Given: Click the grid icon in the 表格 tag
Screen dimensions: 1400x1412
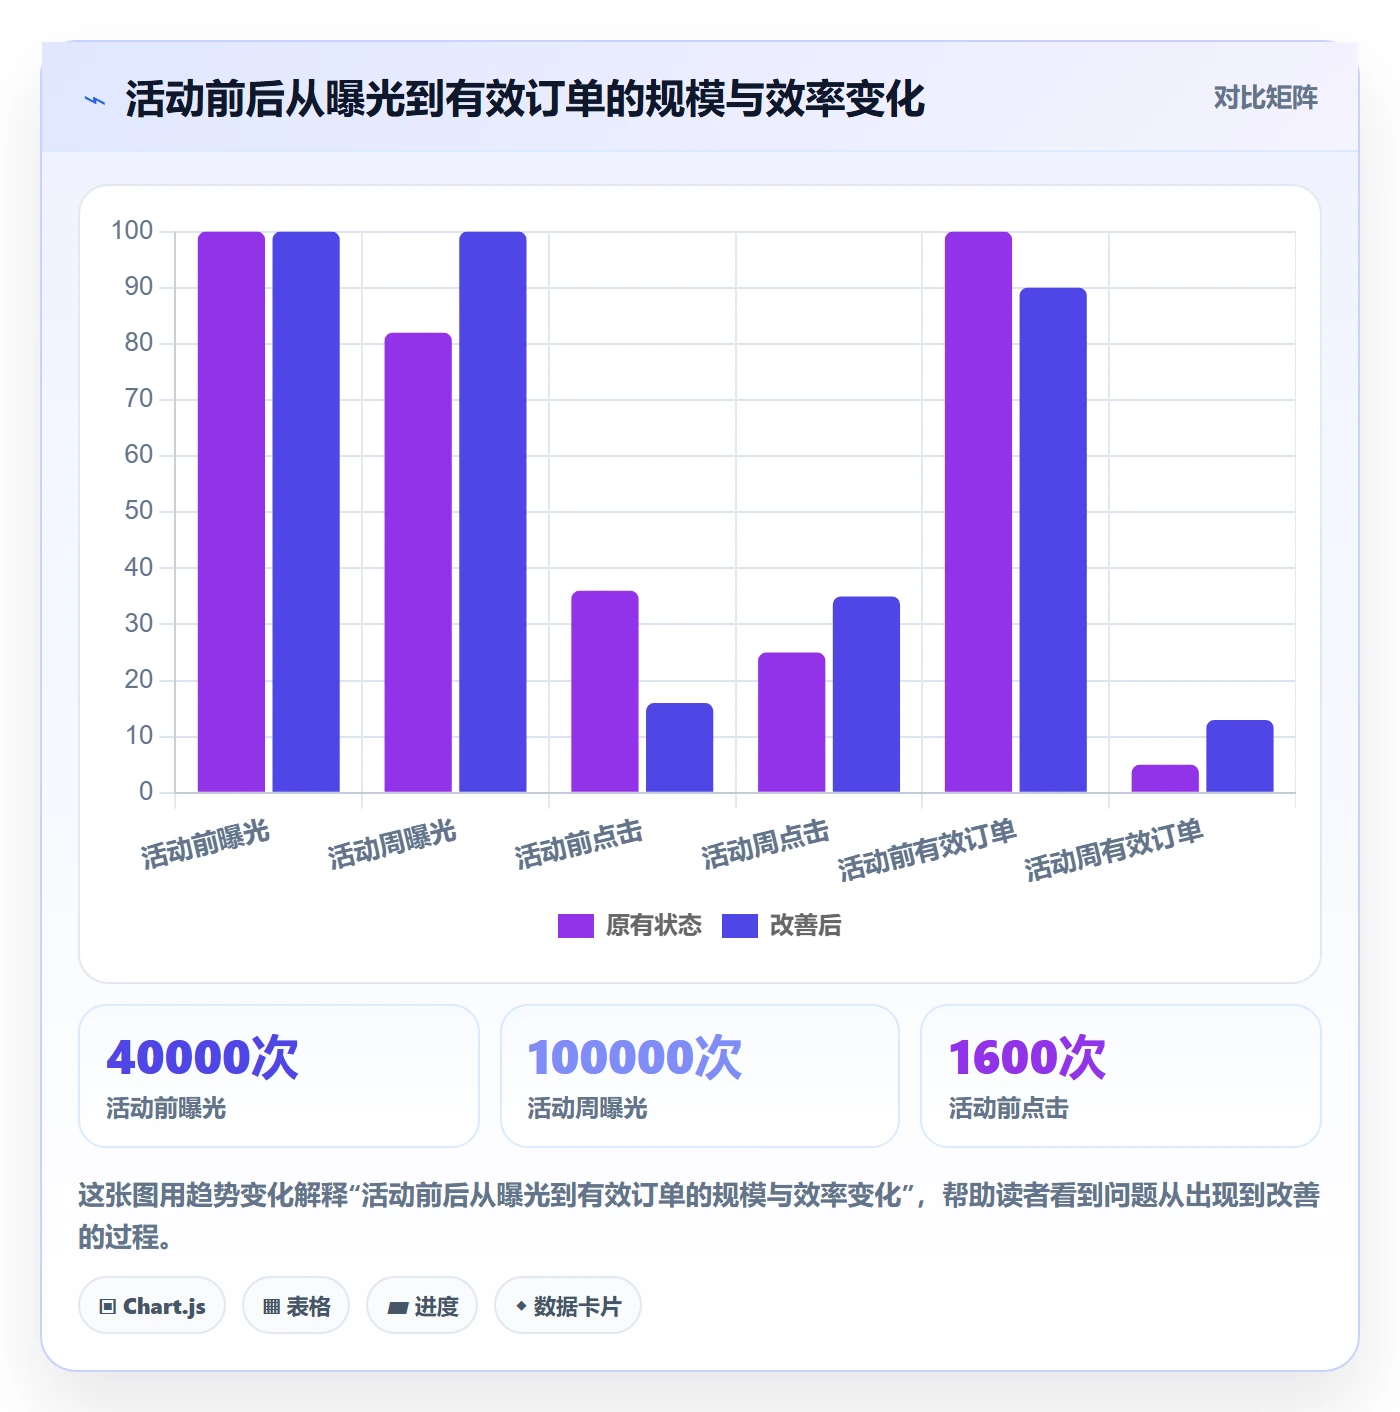Looking at the screenshot, I should coord(271,1306).
